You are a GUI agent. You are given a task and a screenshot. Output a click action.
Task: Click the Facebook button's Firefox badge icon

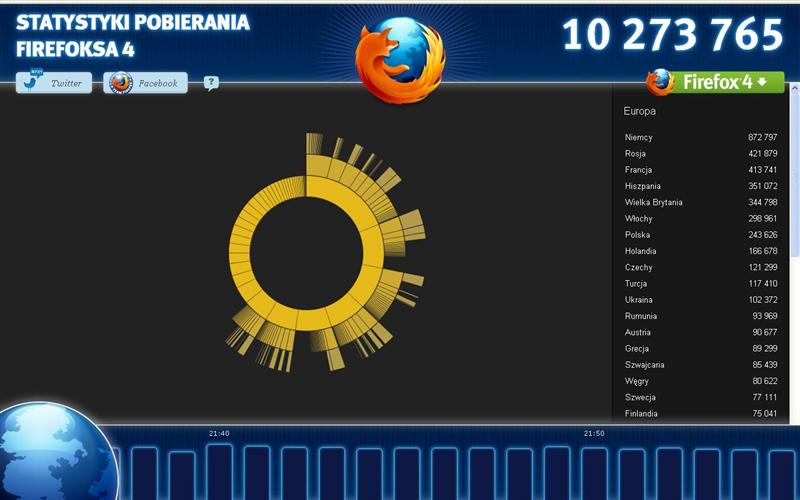121,83
